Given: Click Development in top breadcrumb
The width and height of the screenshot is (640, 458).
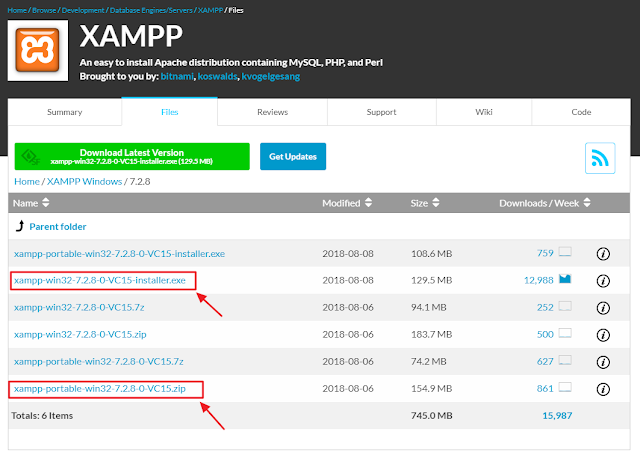Looking at the screenshot, I should [x=83, y=10].
